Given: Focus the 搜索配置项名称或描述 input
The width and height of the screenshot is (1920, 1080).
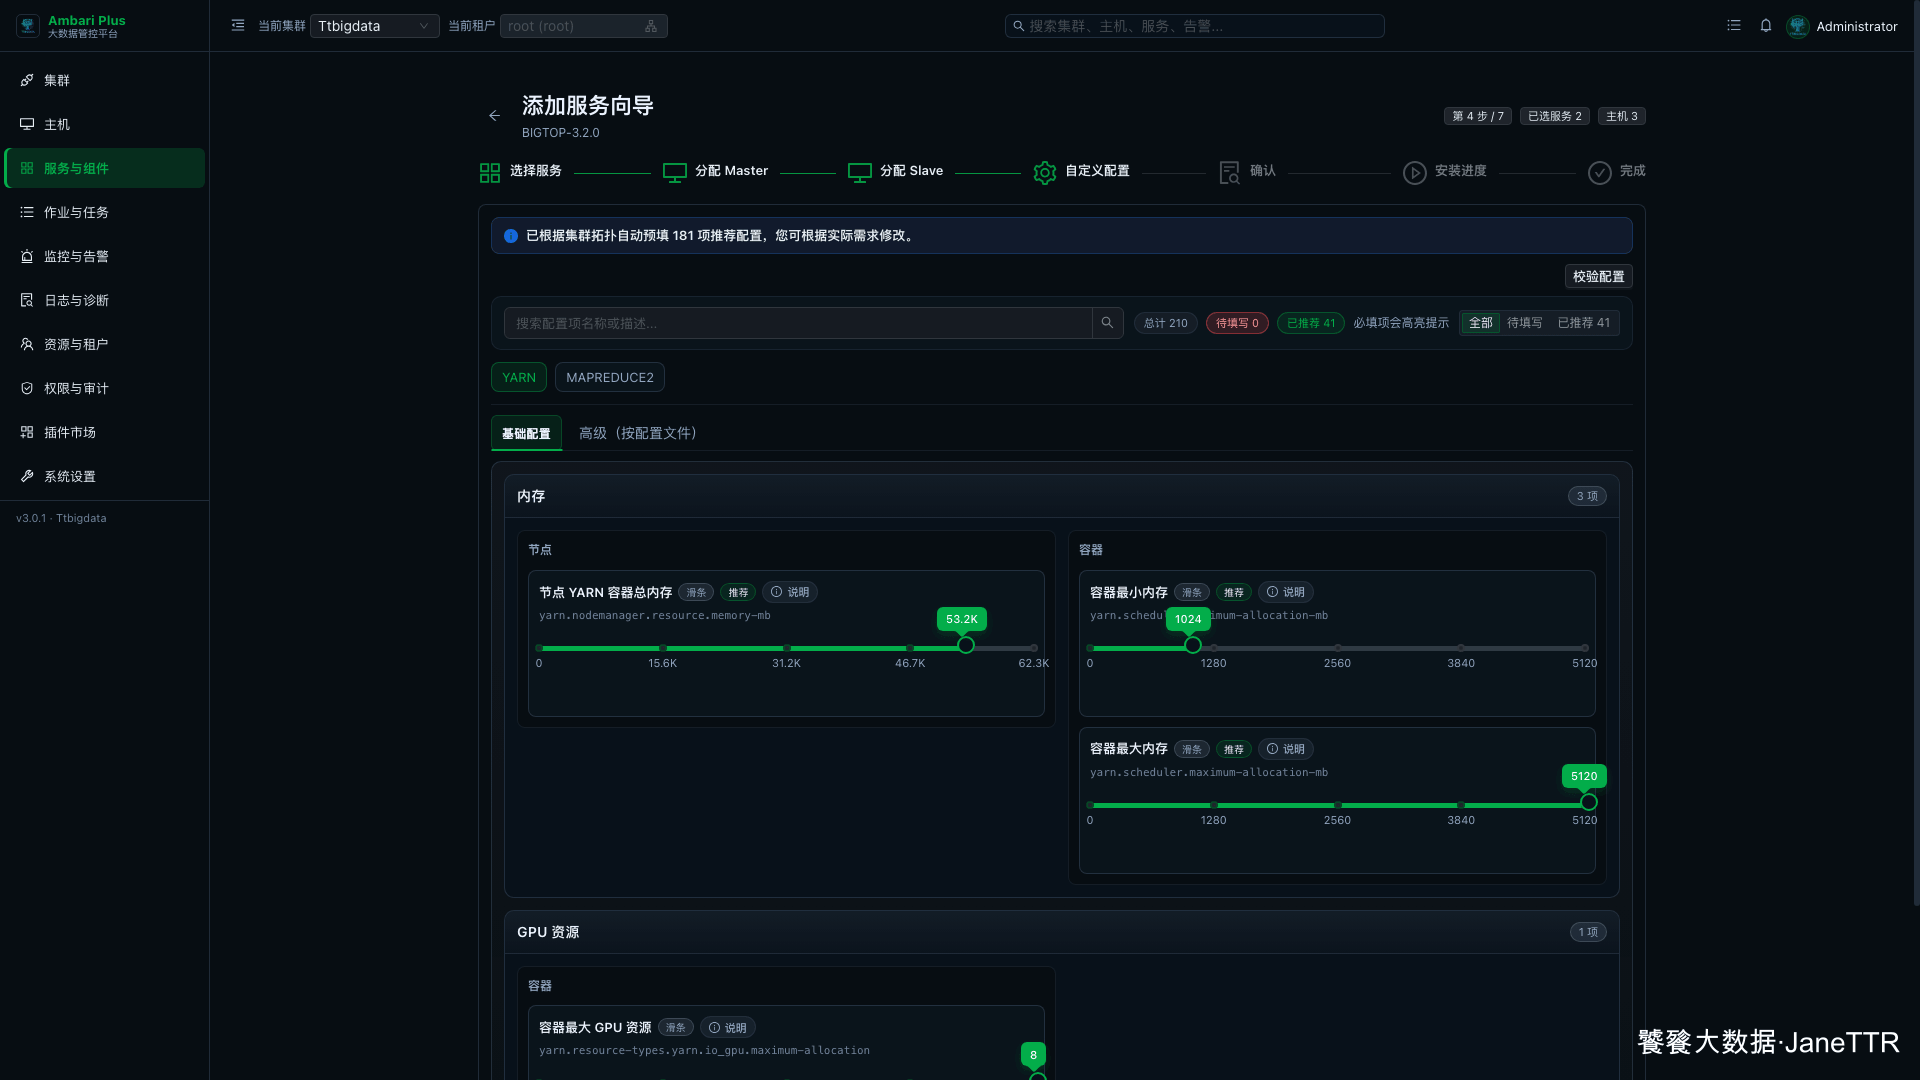Looking at the screenshot, I should 798,323.
